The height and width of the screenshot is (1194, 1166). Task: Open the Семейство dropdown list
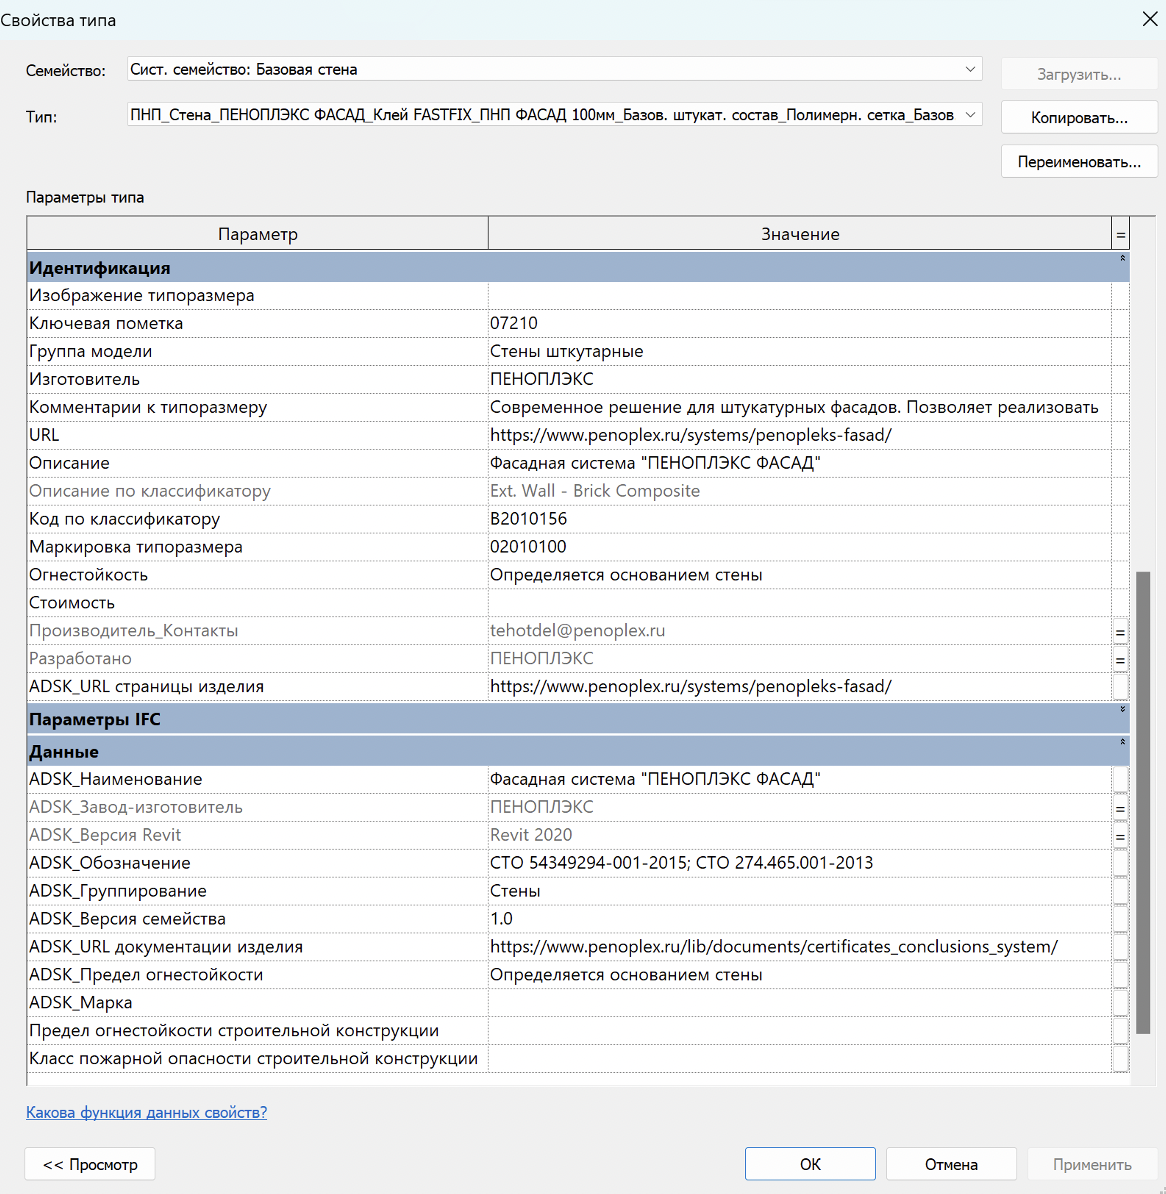point(969,69)
